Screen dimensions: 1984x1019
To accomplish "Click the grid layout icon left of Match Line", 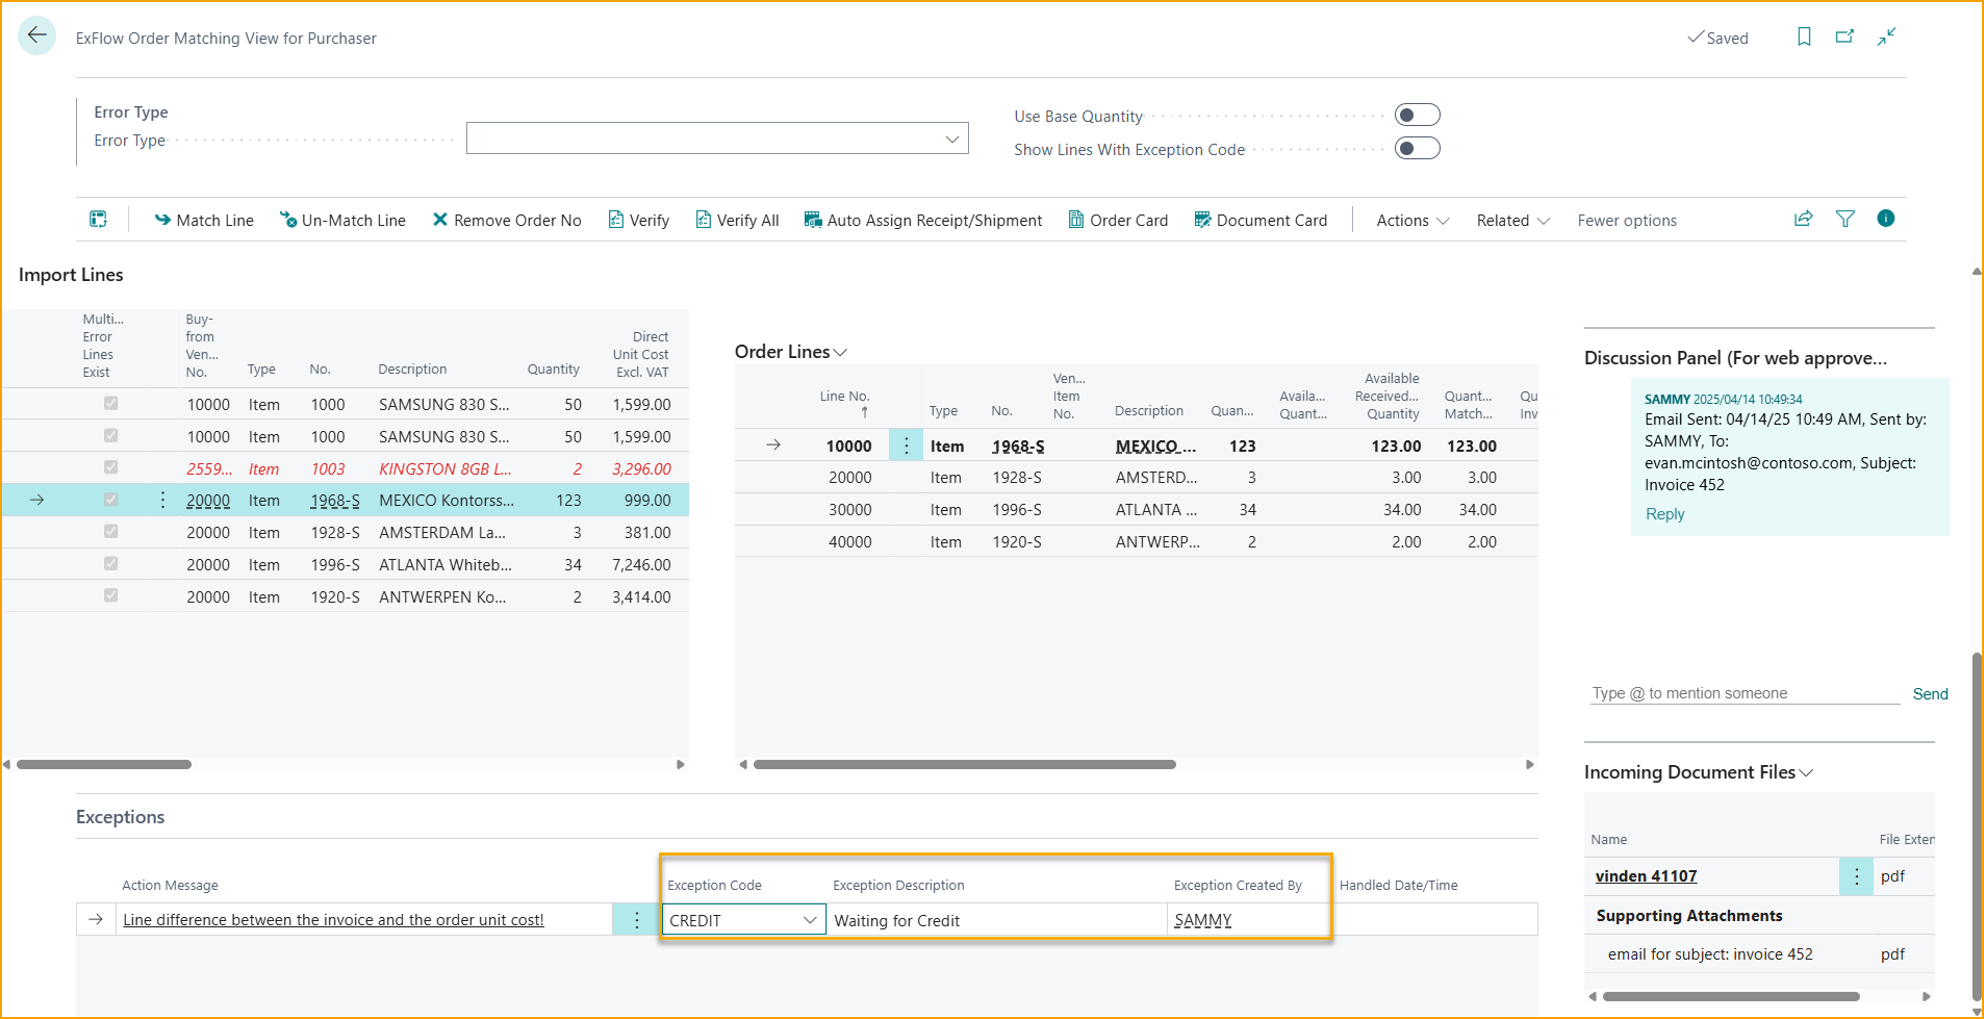I will (x=98, y=219).
